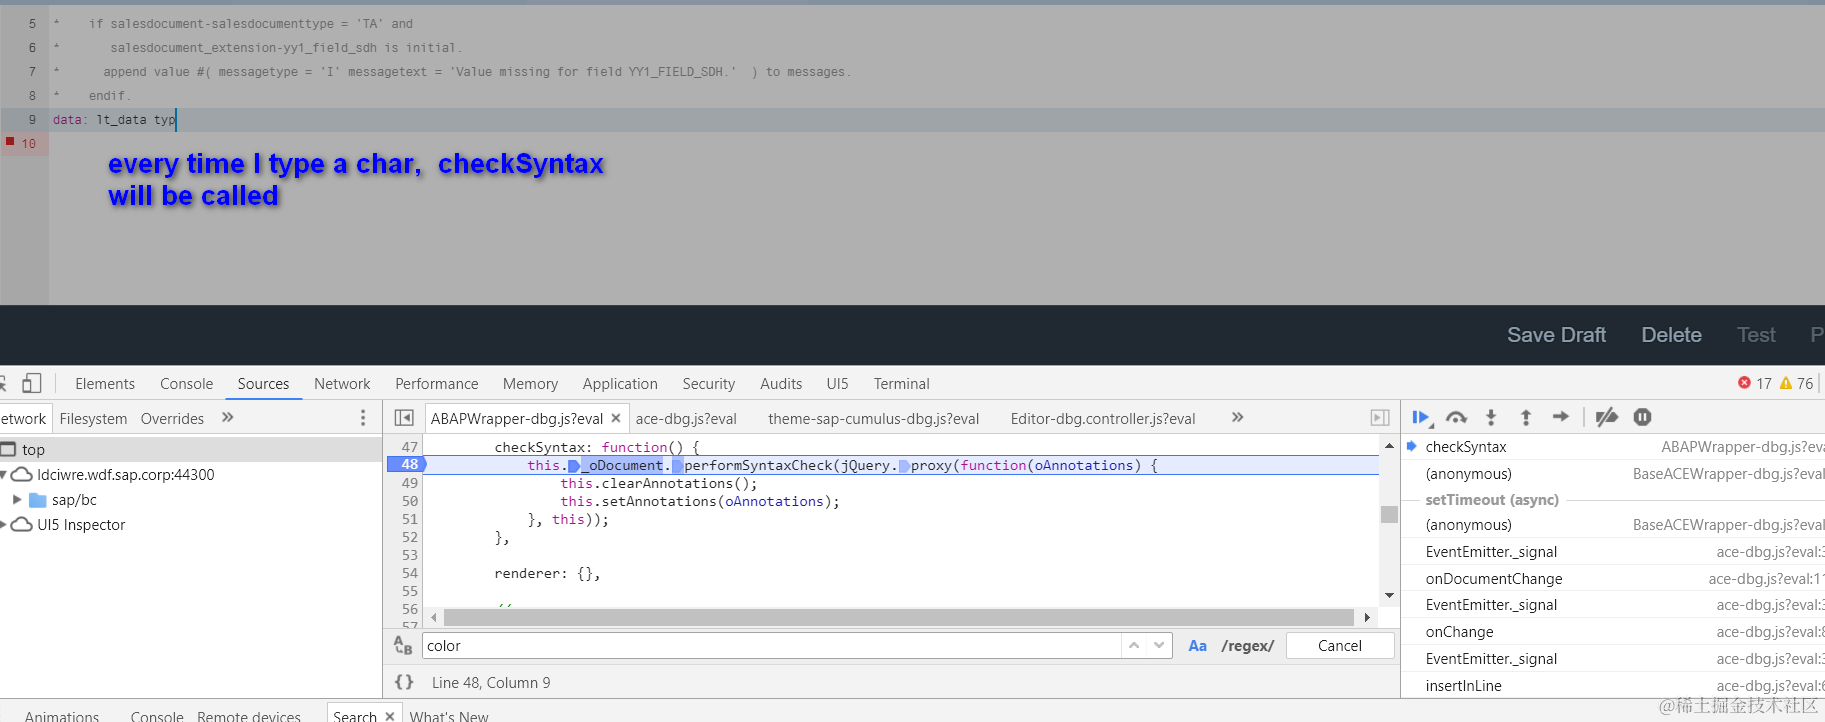The width and height of the screenshot is (1825, 722).
Task: Toggle breakpoint on line 48
Action: (x=406, y=465)
